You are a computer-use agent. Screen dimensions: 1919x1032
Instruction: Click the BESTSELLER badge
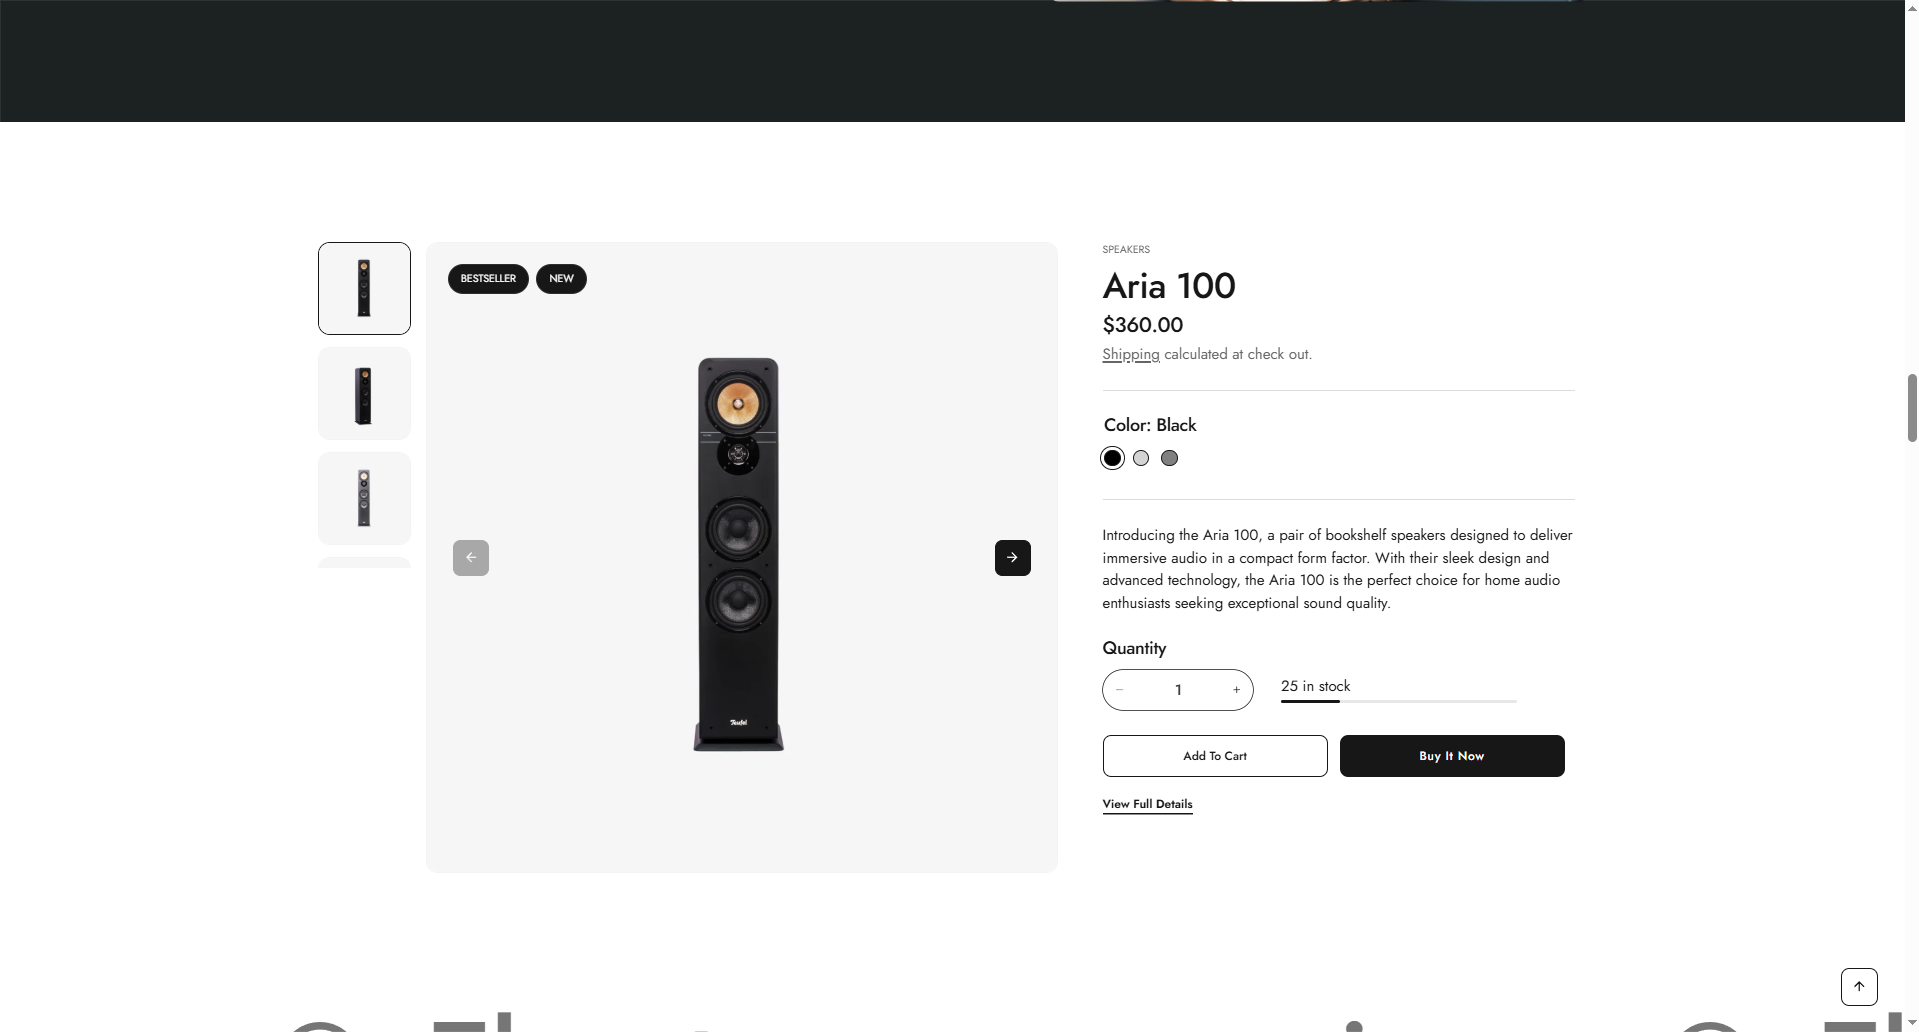488,279
